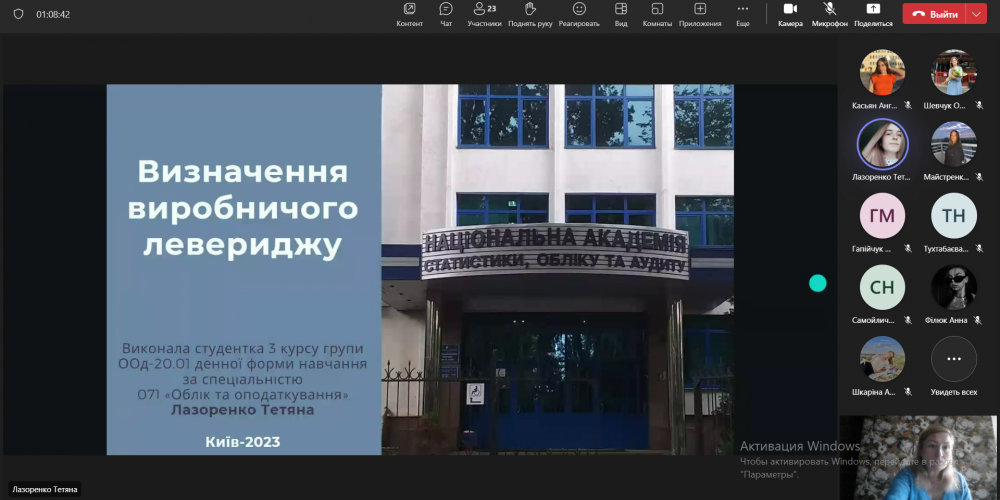
Task: Select the ГМ initials avatar
Action: tap(882, 216)
